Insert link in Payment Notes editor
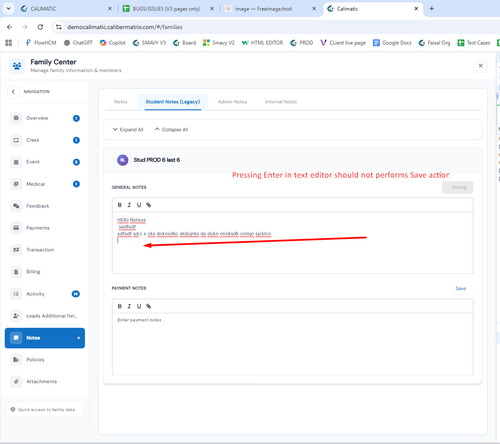This screenshot has height=444, width=500. coord(149,306)
